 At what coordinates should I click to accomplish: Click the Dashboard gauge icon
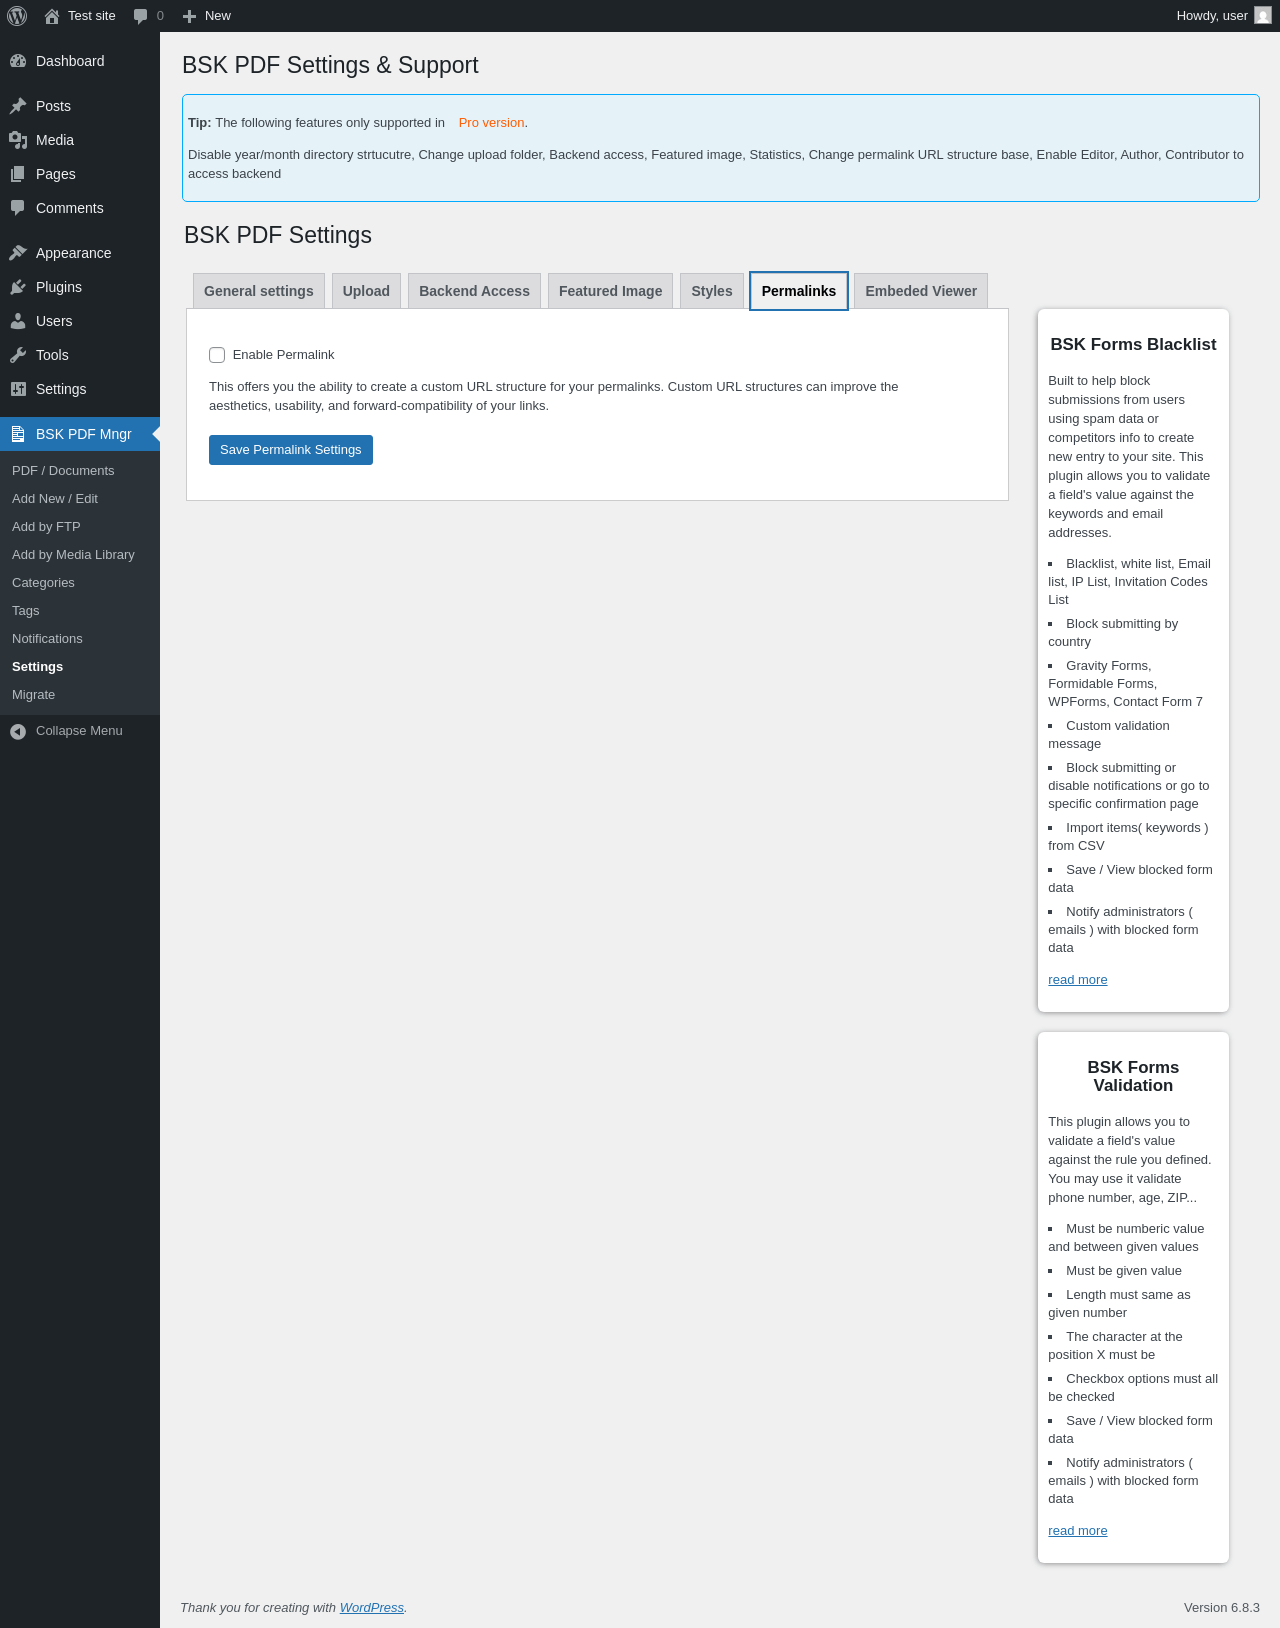click(18, 61)
